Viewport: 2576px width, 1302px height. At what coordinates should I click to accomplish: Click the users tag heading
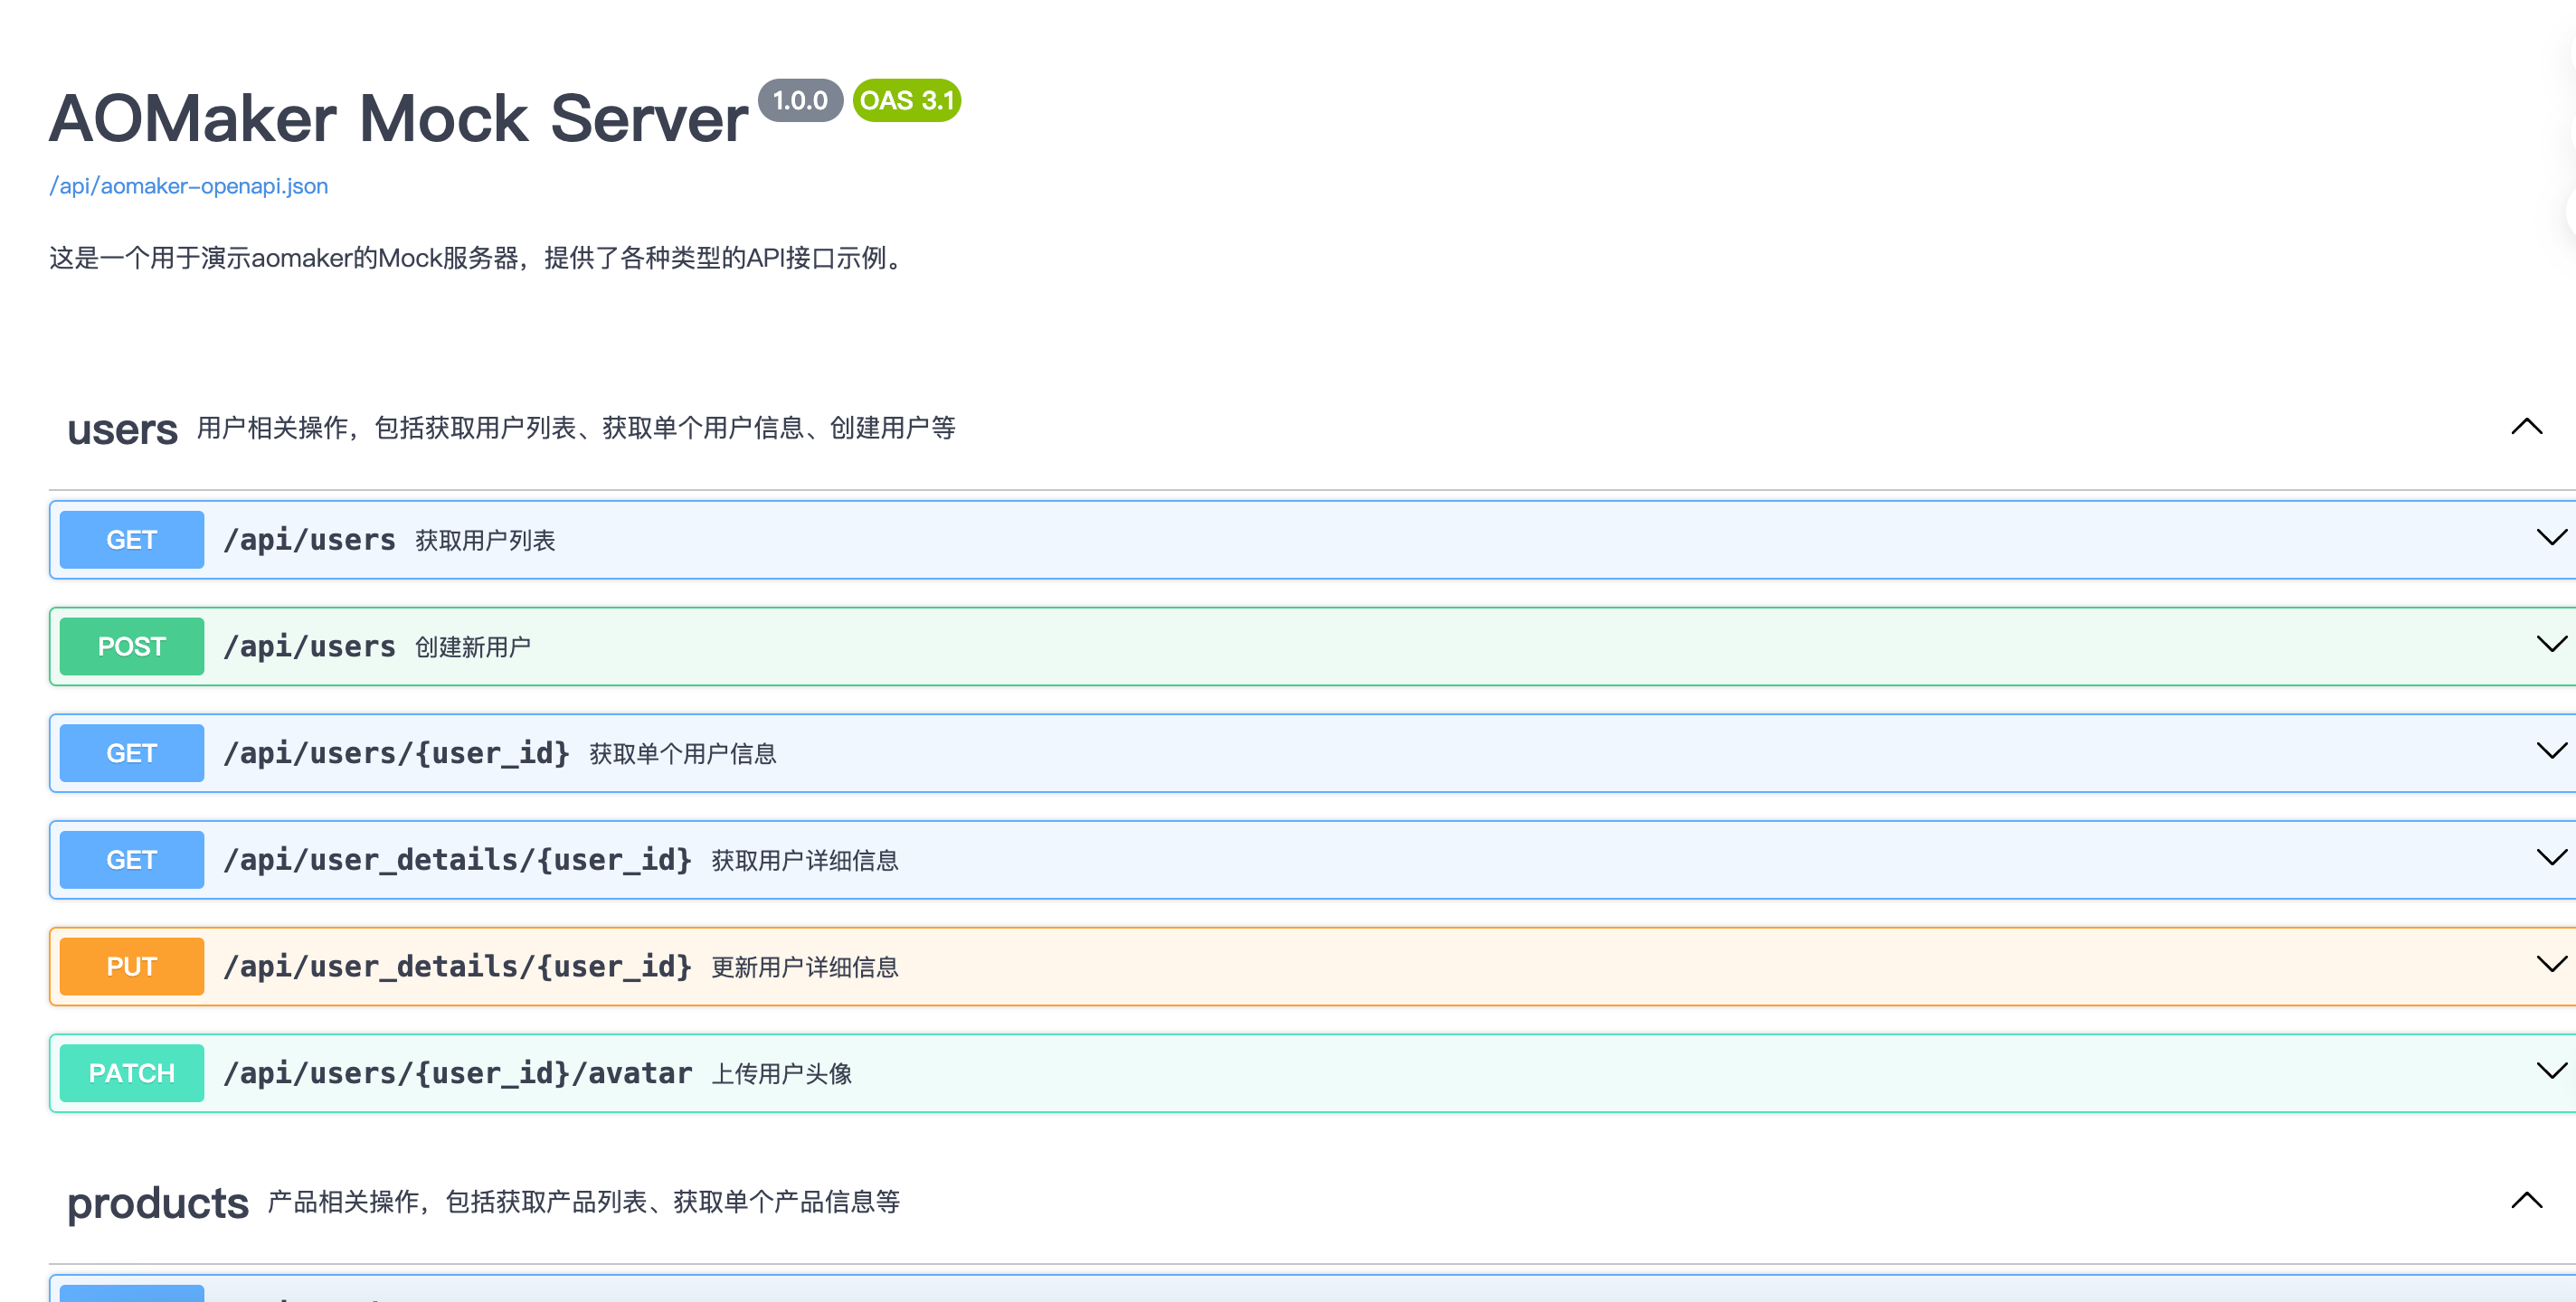[x=122, y=430]
